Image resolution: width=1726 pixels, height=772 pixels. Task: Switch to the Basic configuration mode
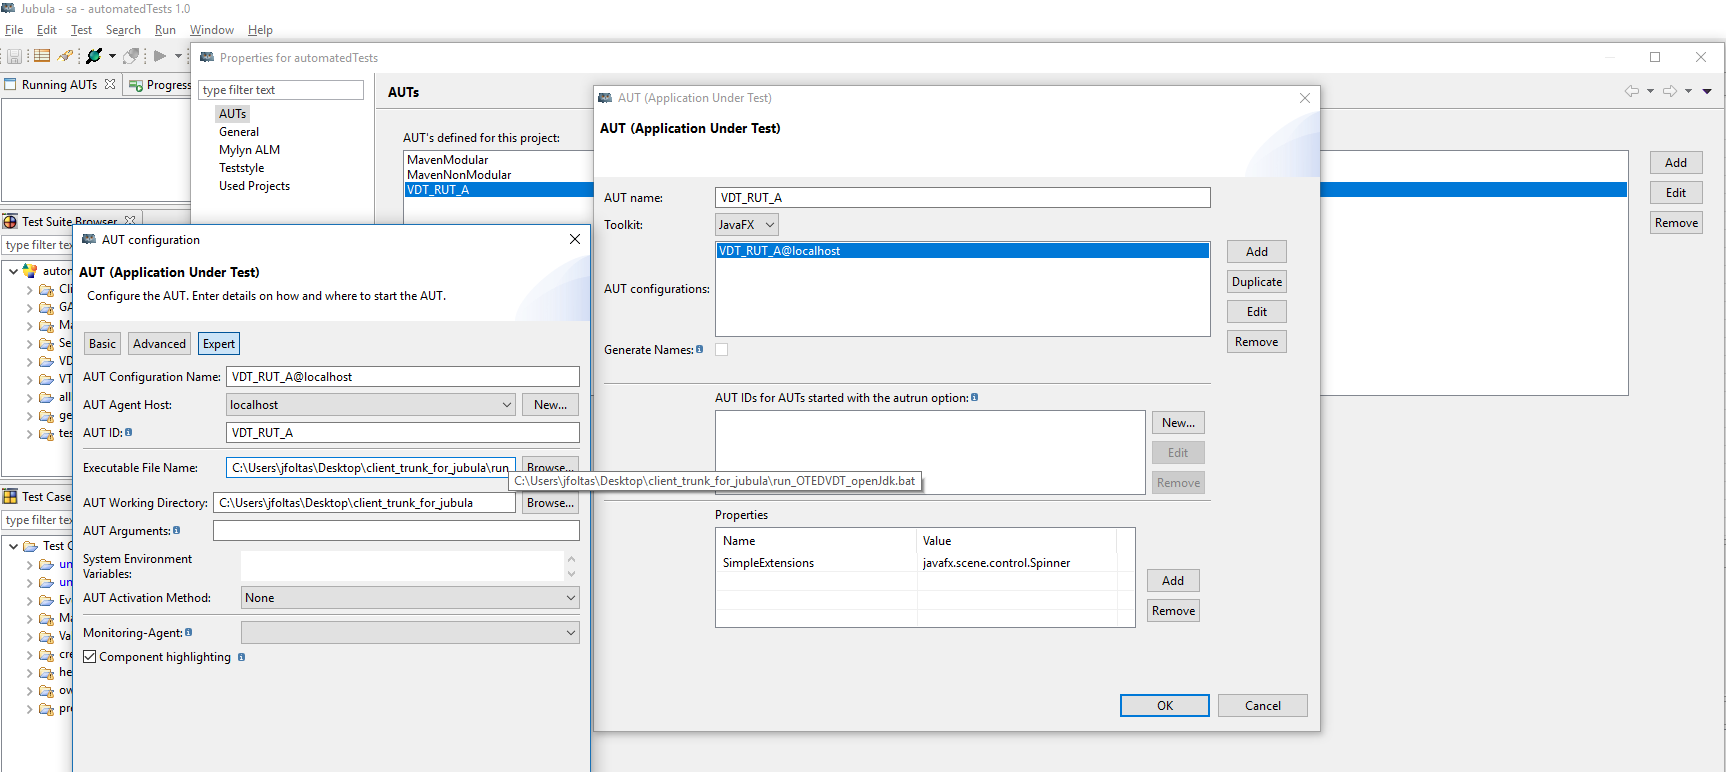tap(102, 344)
